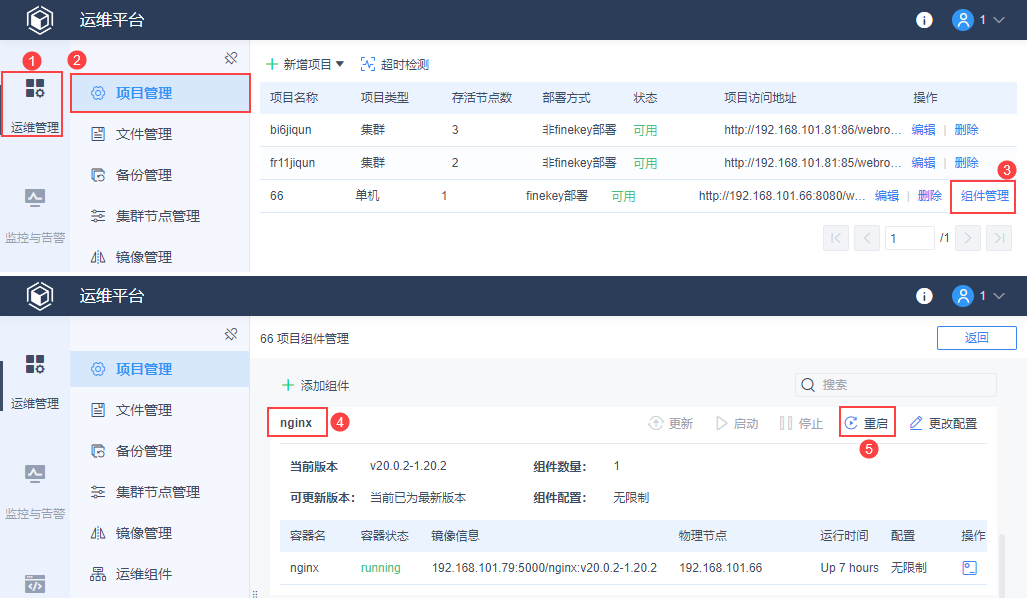Screen dimensions: 1027x598
Task: Click the nginx component title
Action: 296,423
